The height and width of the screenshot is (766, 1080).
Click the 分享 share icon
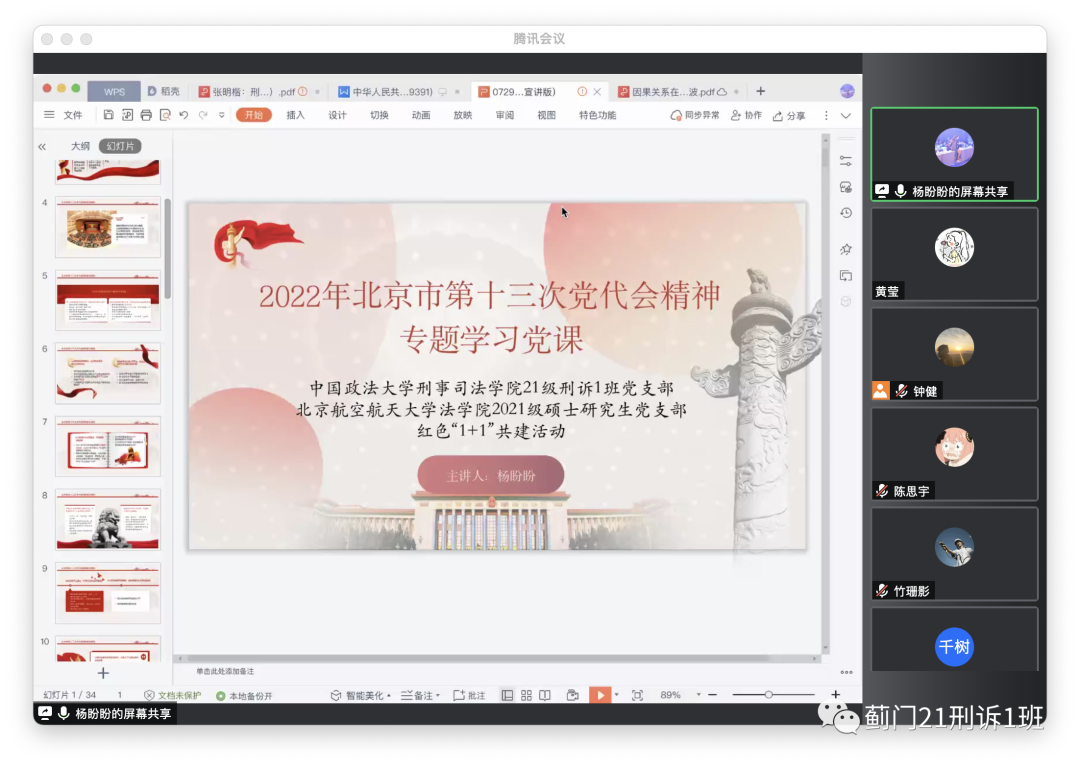(778, 116)
